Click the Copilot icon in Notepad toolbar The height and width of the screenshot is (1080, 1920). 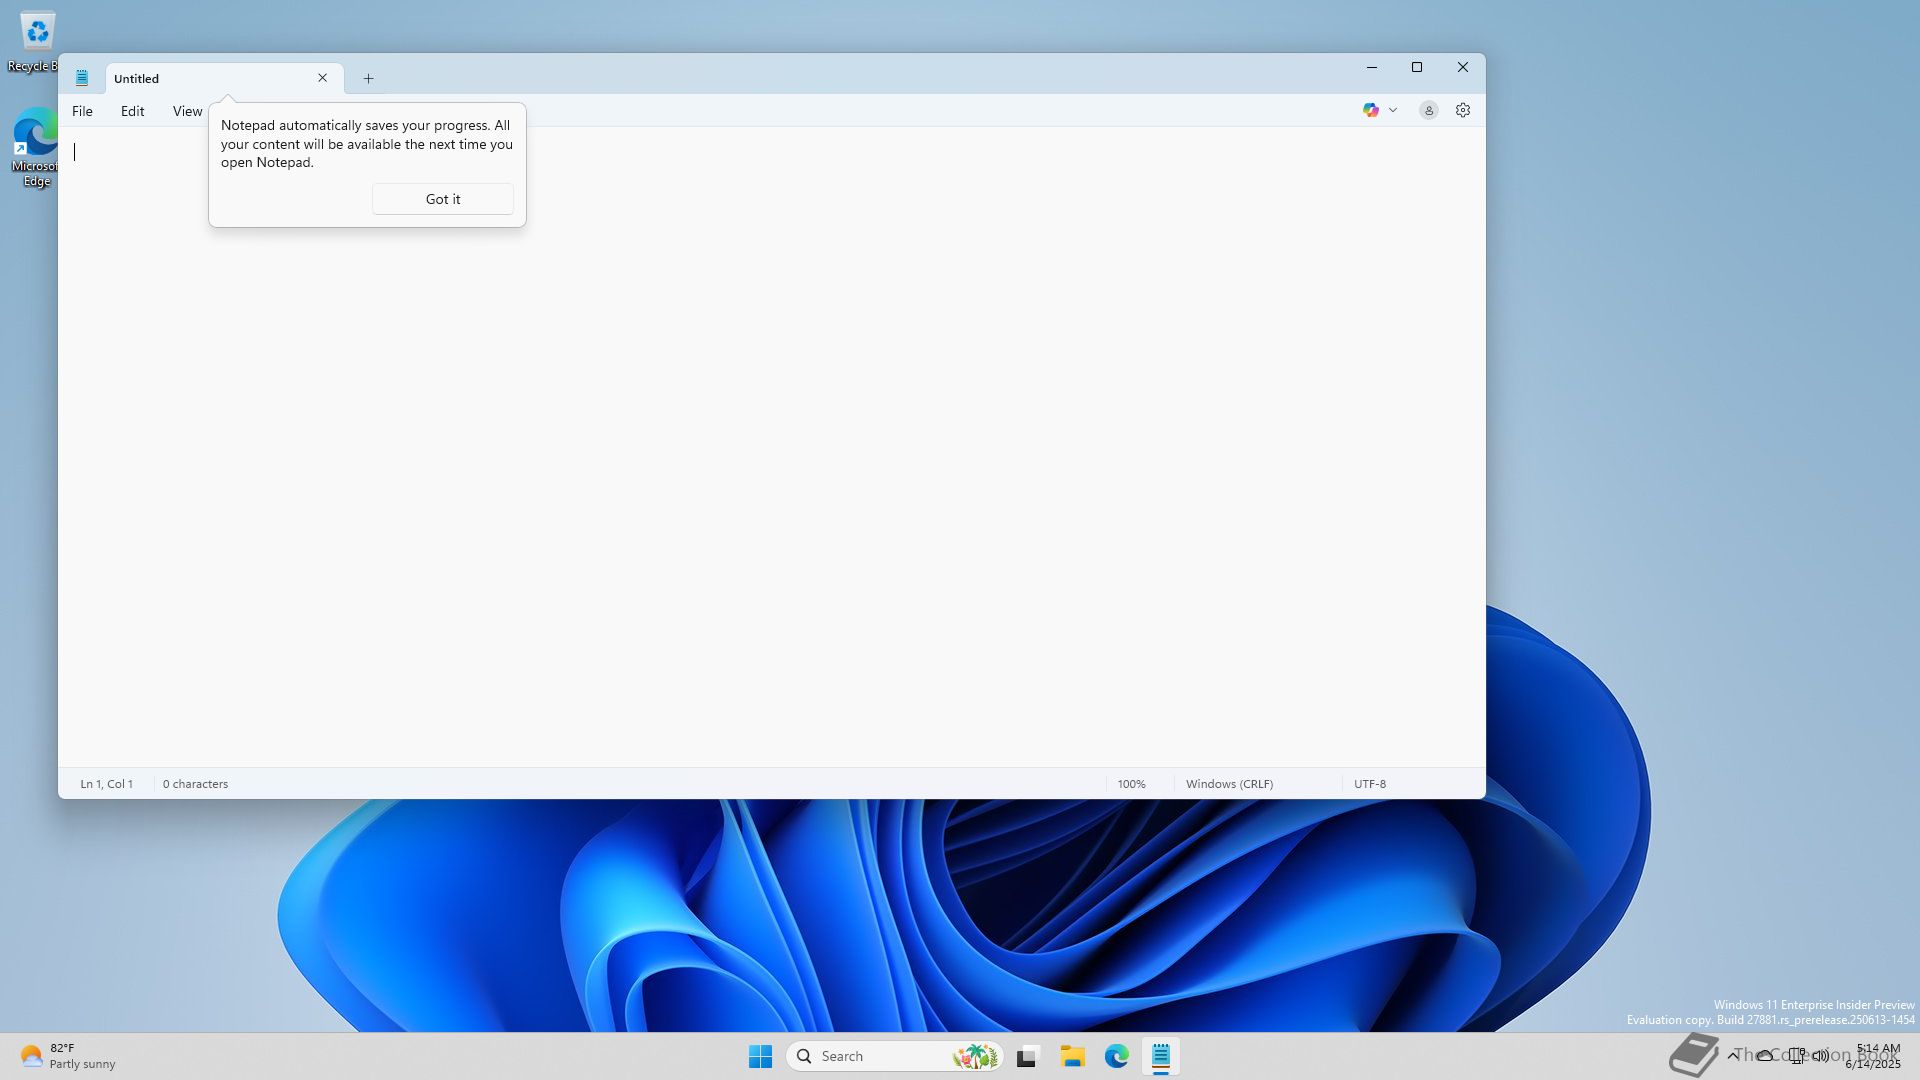coord(1370,110)
